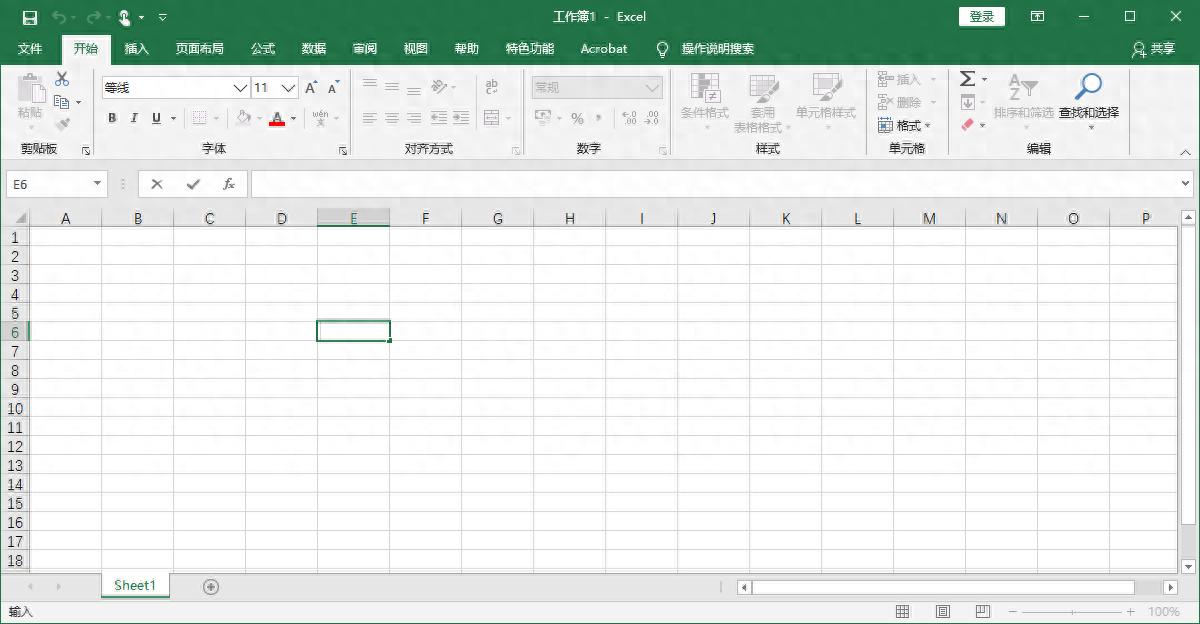1200x624 pixels.
Task: Switch to Normal view in the status bar
Action: click(x=902, y=611)
